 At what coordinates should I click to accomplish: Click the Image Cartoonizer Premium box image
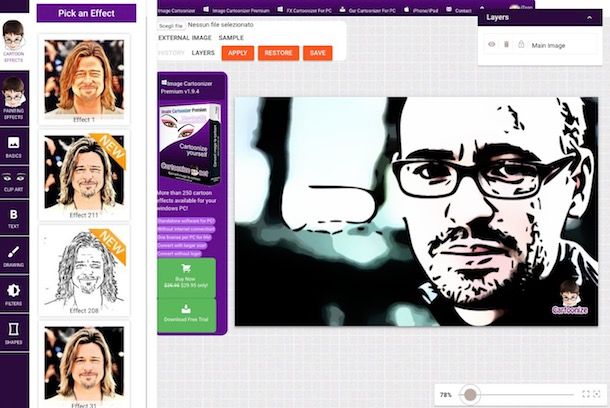click(x=190, y=144)
